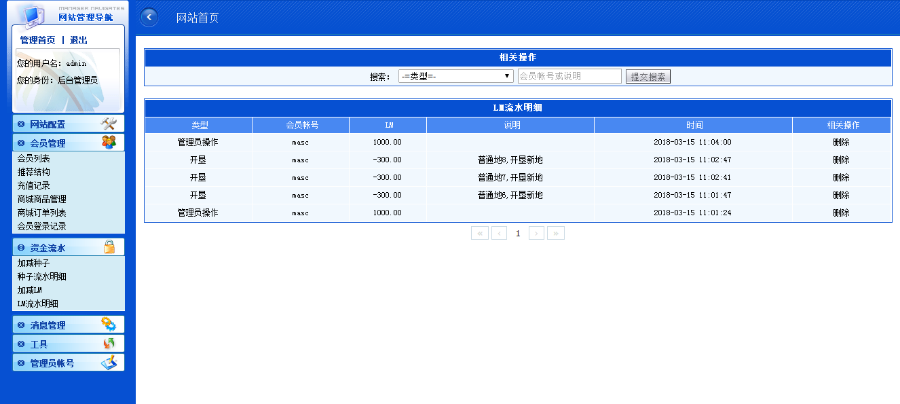Click the 相关操作 column header
The height and width of the screenshot is (404, 900).
842,125
